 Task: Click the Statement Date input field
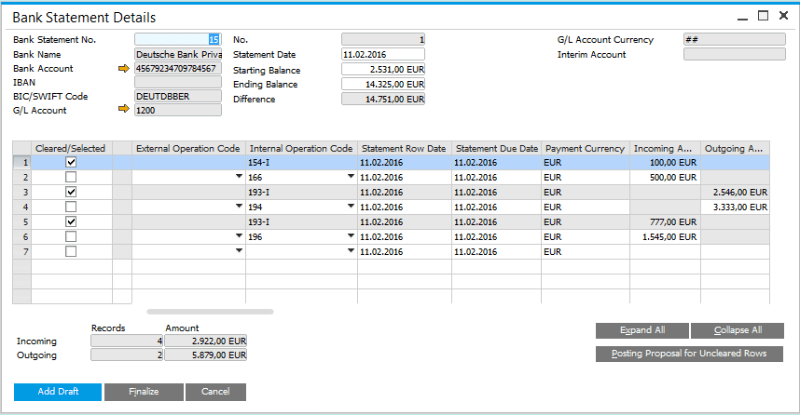coord(382,55)
